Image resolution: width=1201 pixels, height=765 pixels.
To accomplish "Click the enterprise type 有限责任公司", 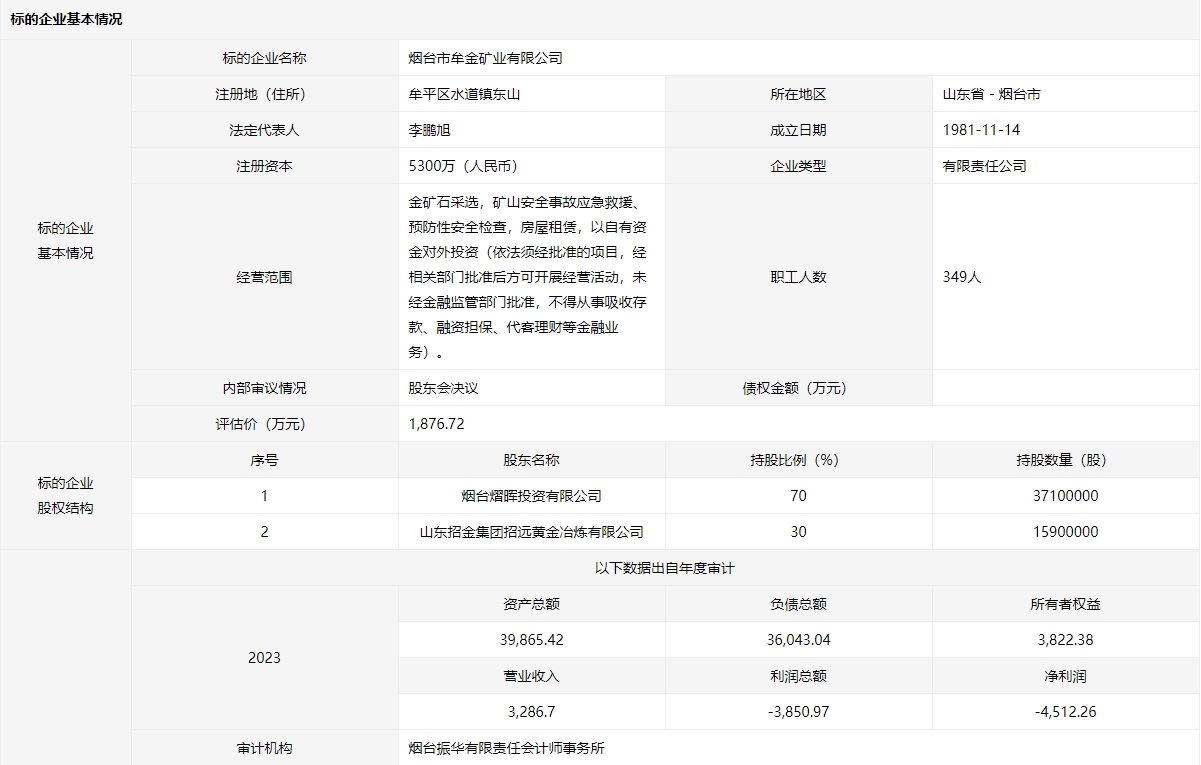I will pyautogui.click(x=985, y=166).
